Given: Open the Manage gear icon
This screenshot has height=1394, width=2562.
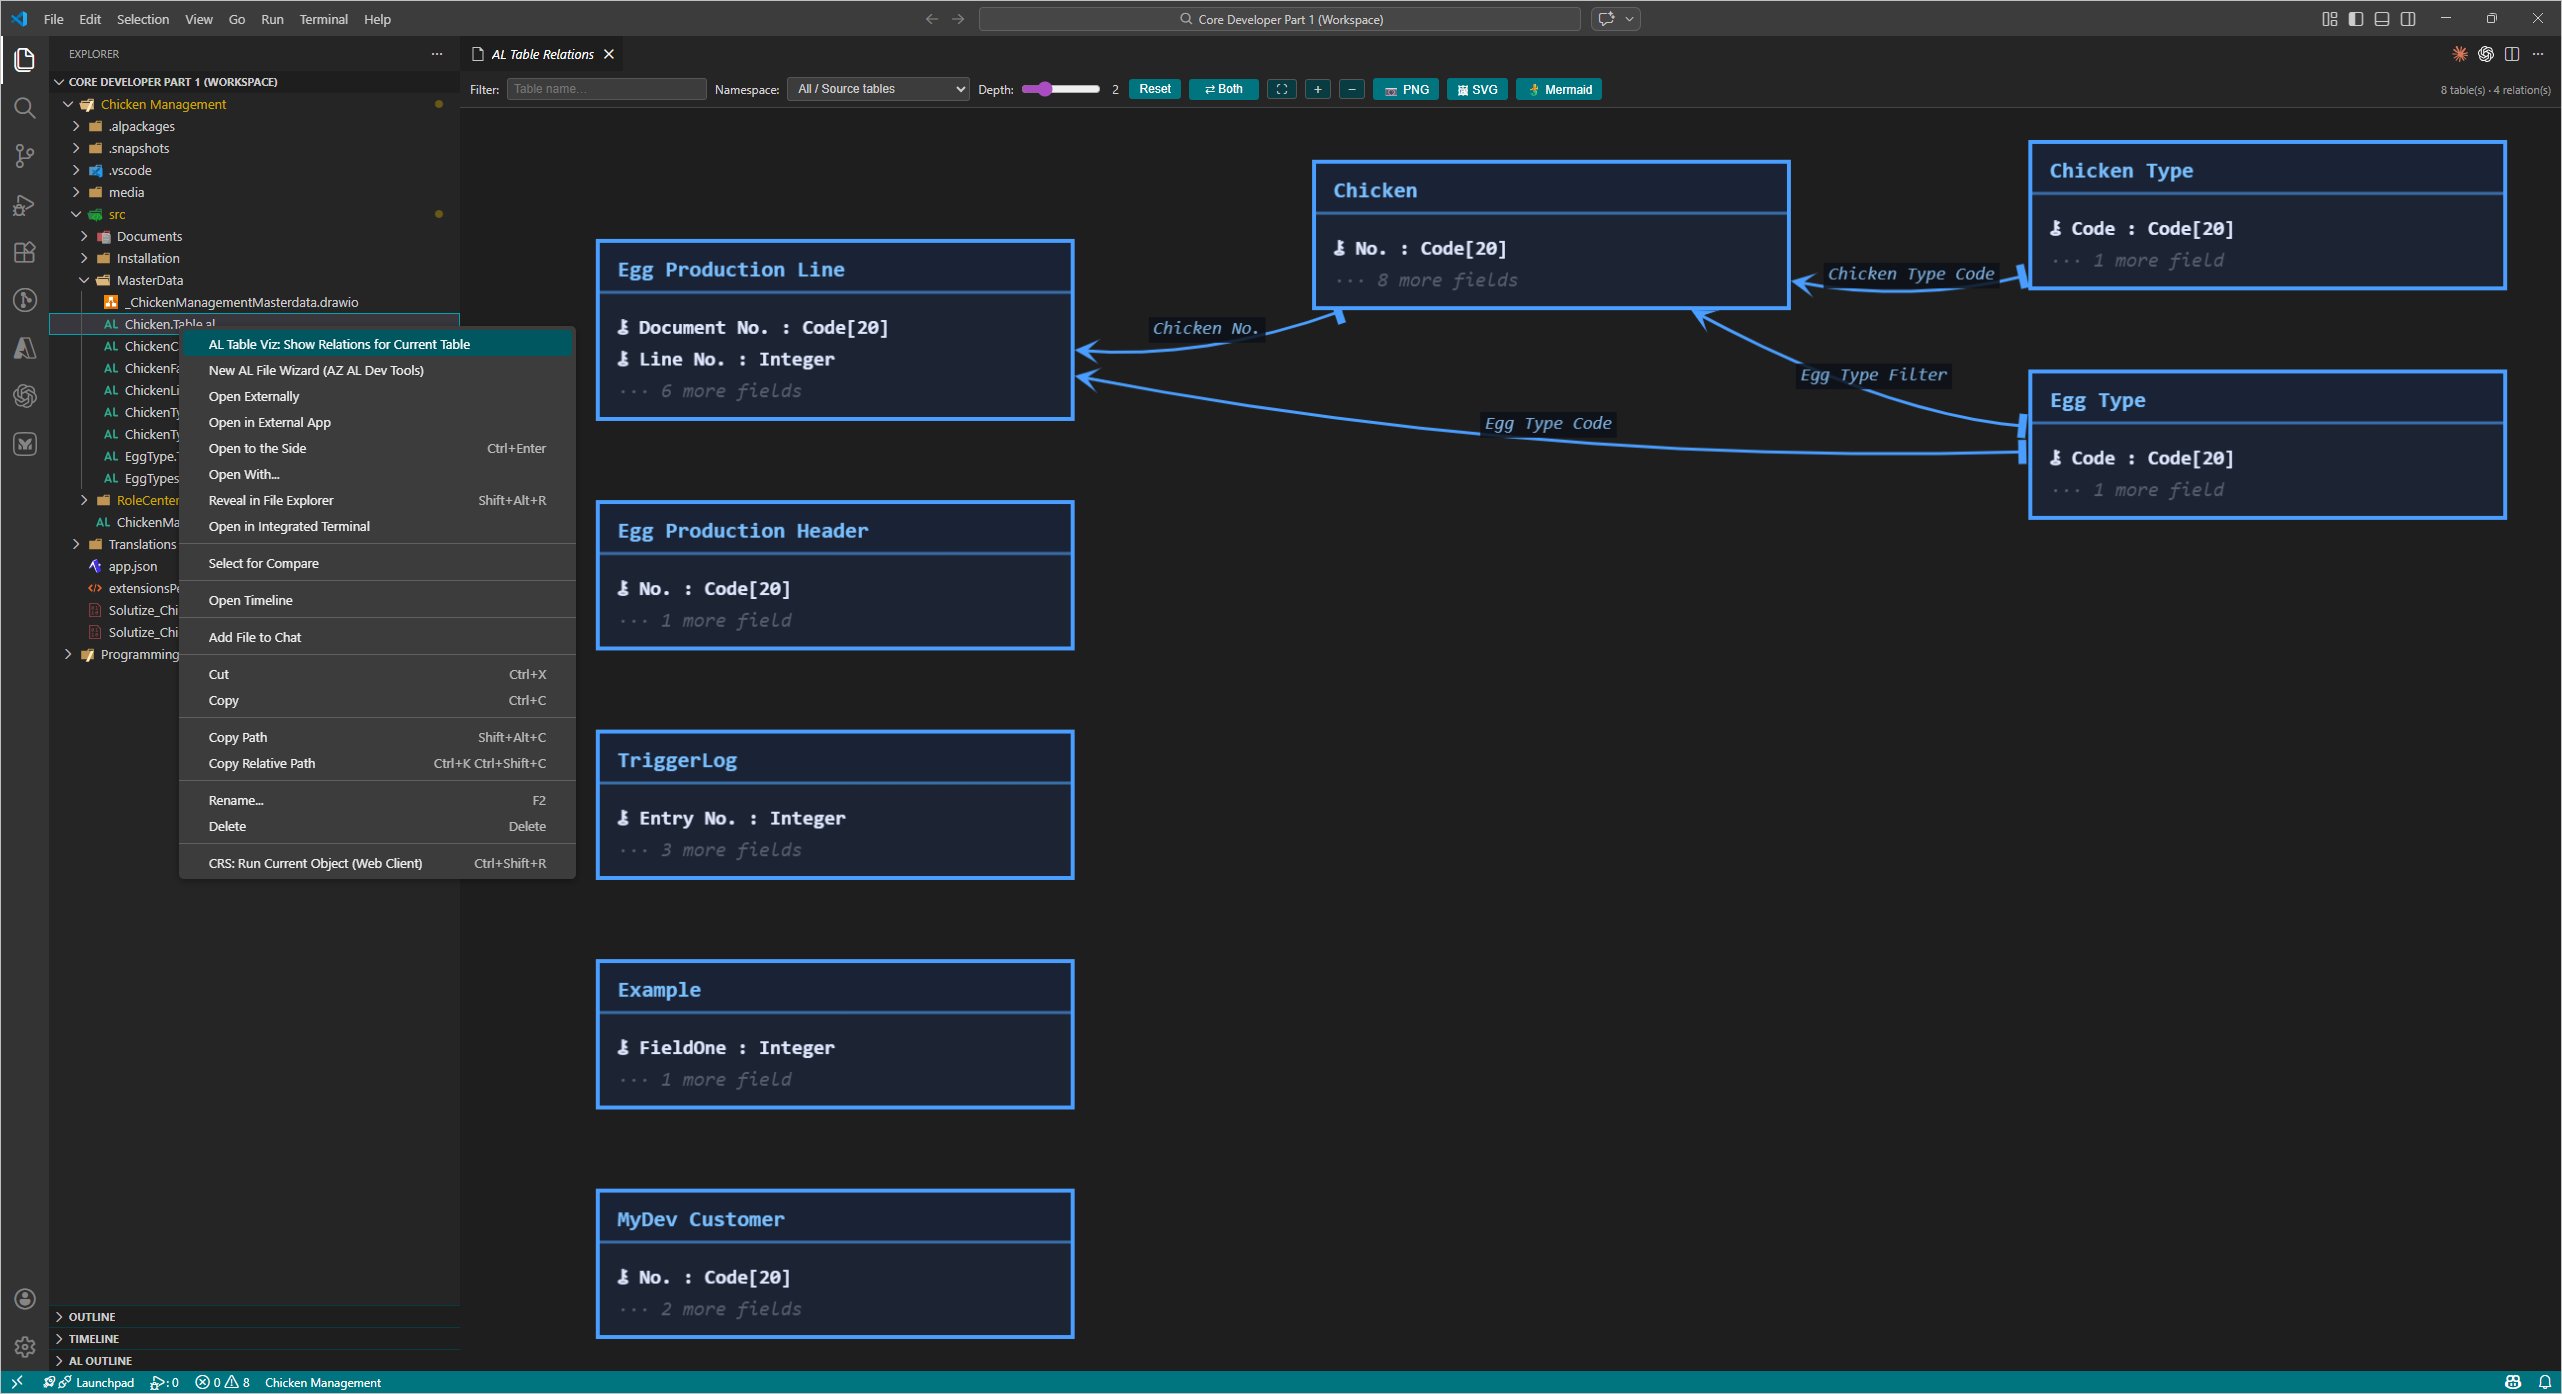Looking at the screenshot, I should [25, 1347].
